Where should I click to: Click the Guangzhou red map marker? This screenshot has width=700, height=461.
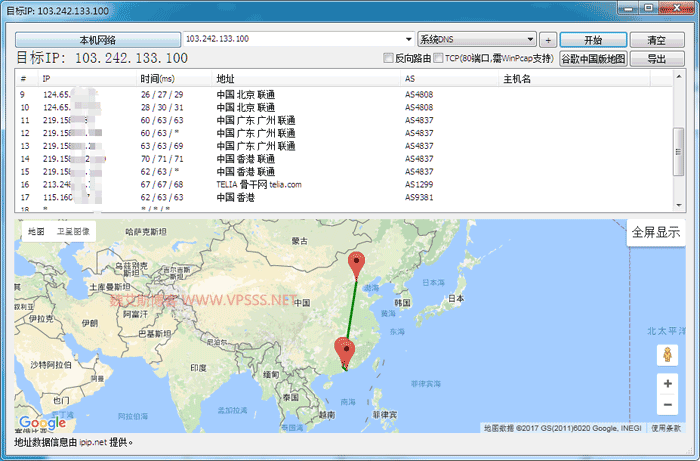point(346,353)
